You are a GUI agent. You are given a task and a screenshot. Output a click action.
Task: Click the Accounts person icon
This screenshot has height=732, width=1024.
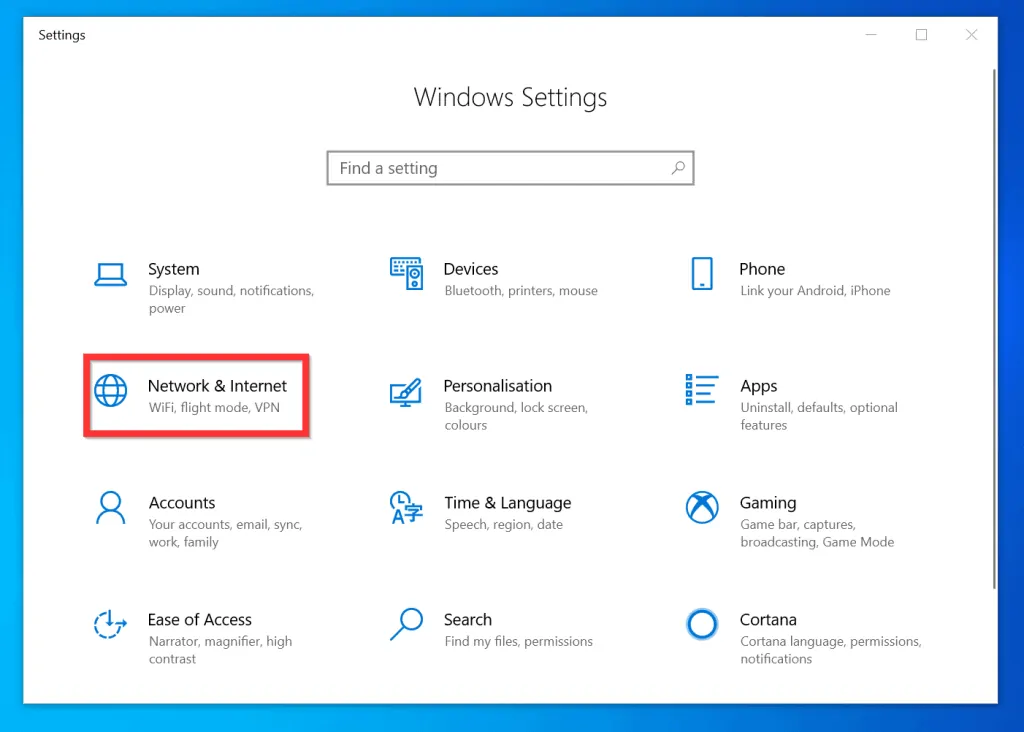pyautogui.click(x=110, y=508)
